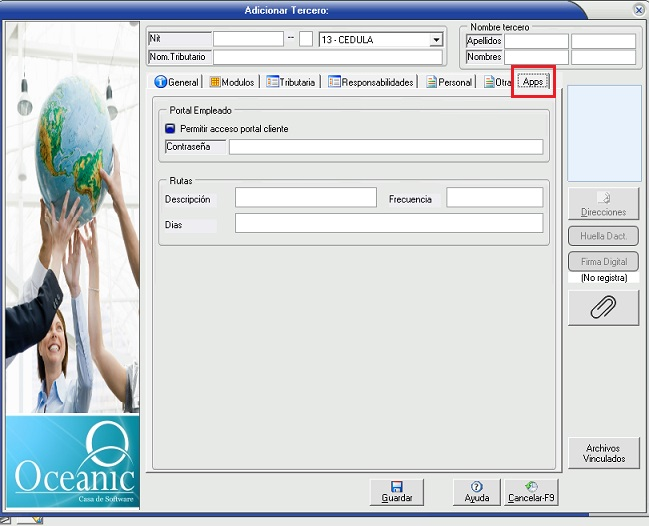Click the paperclip attachment button

(603, 308)
